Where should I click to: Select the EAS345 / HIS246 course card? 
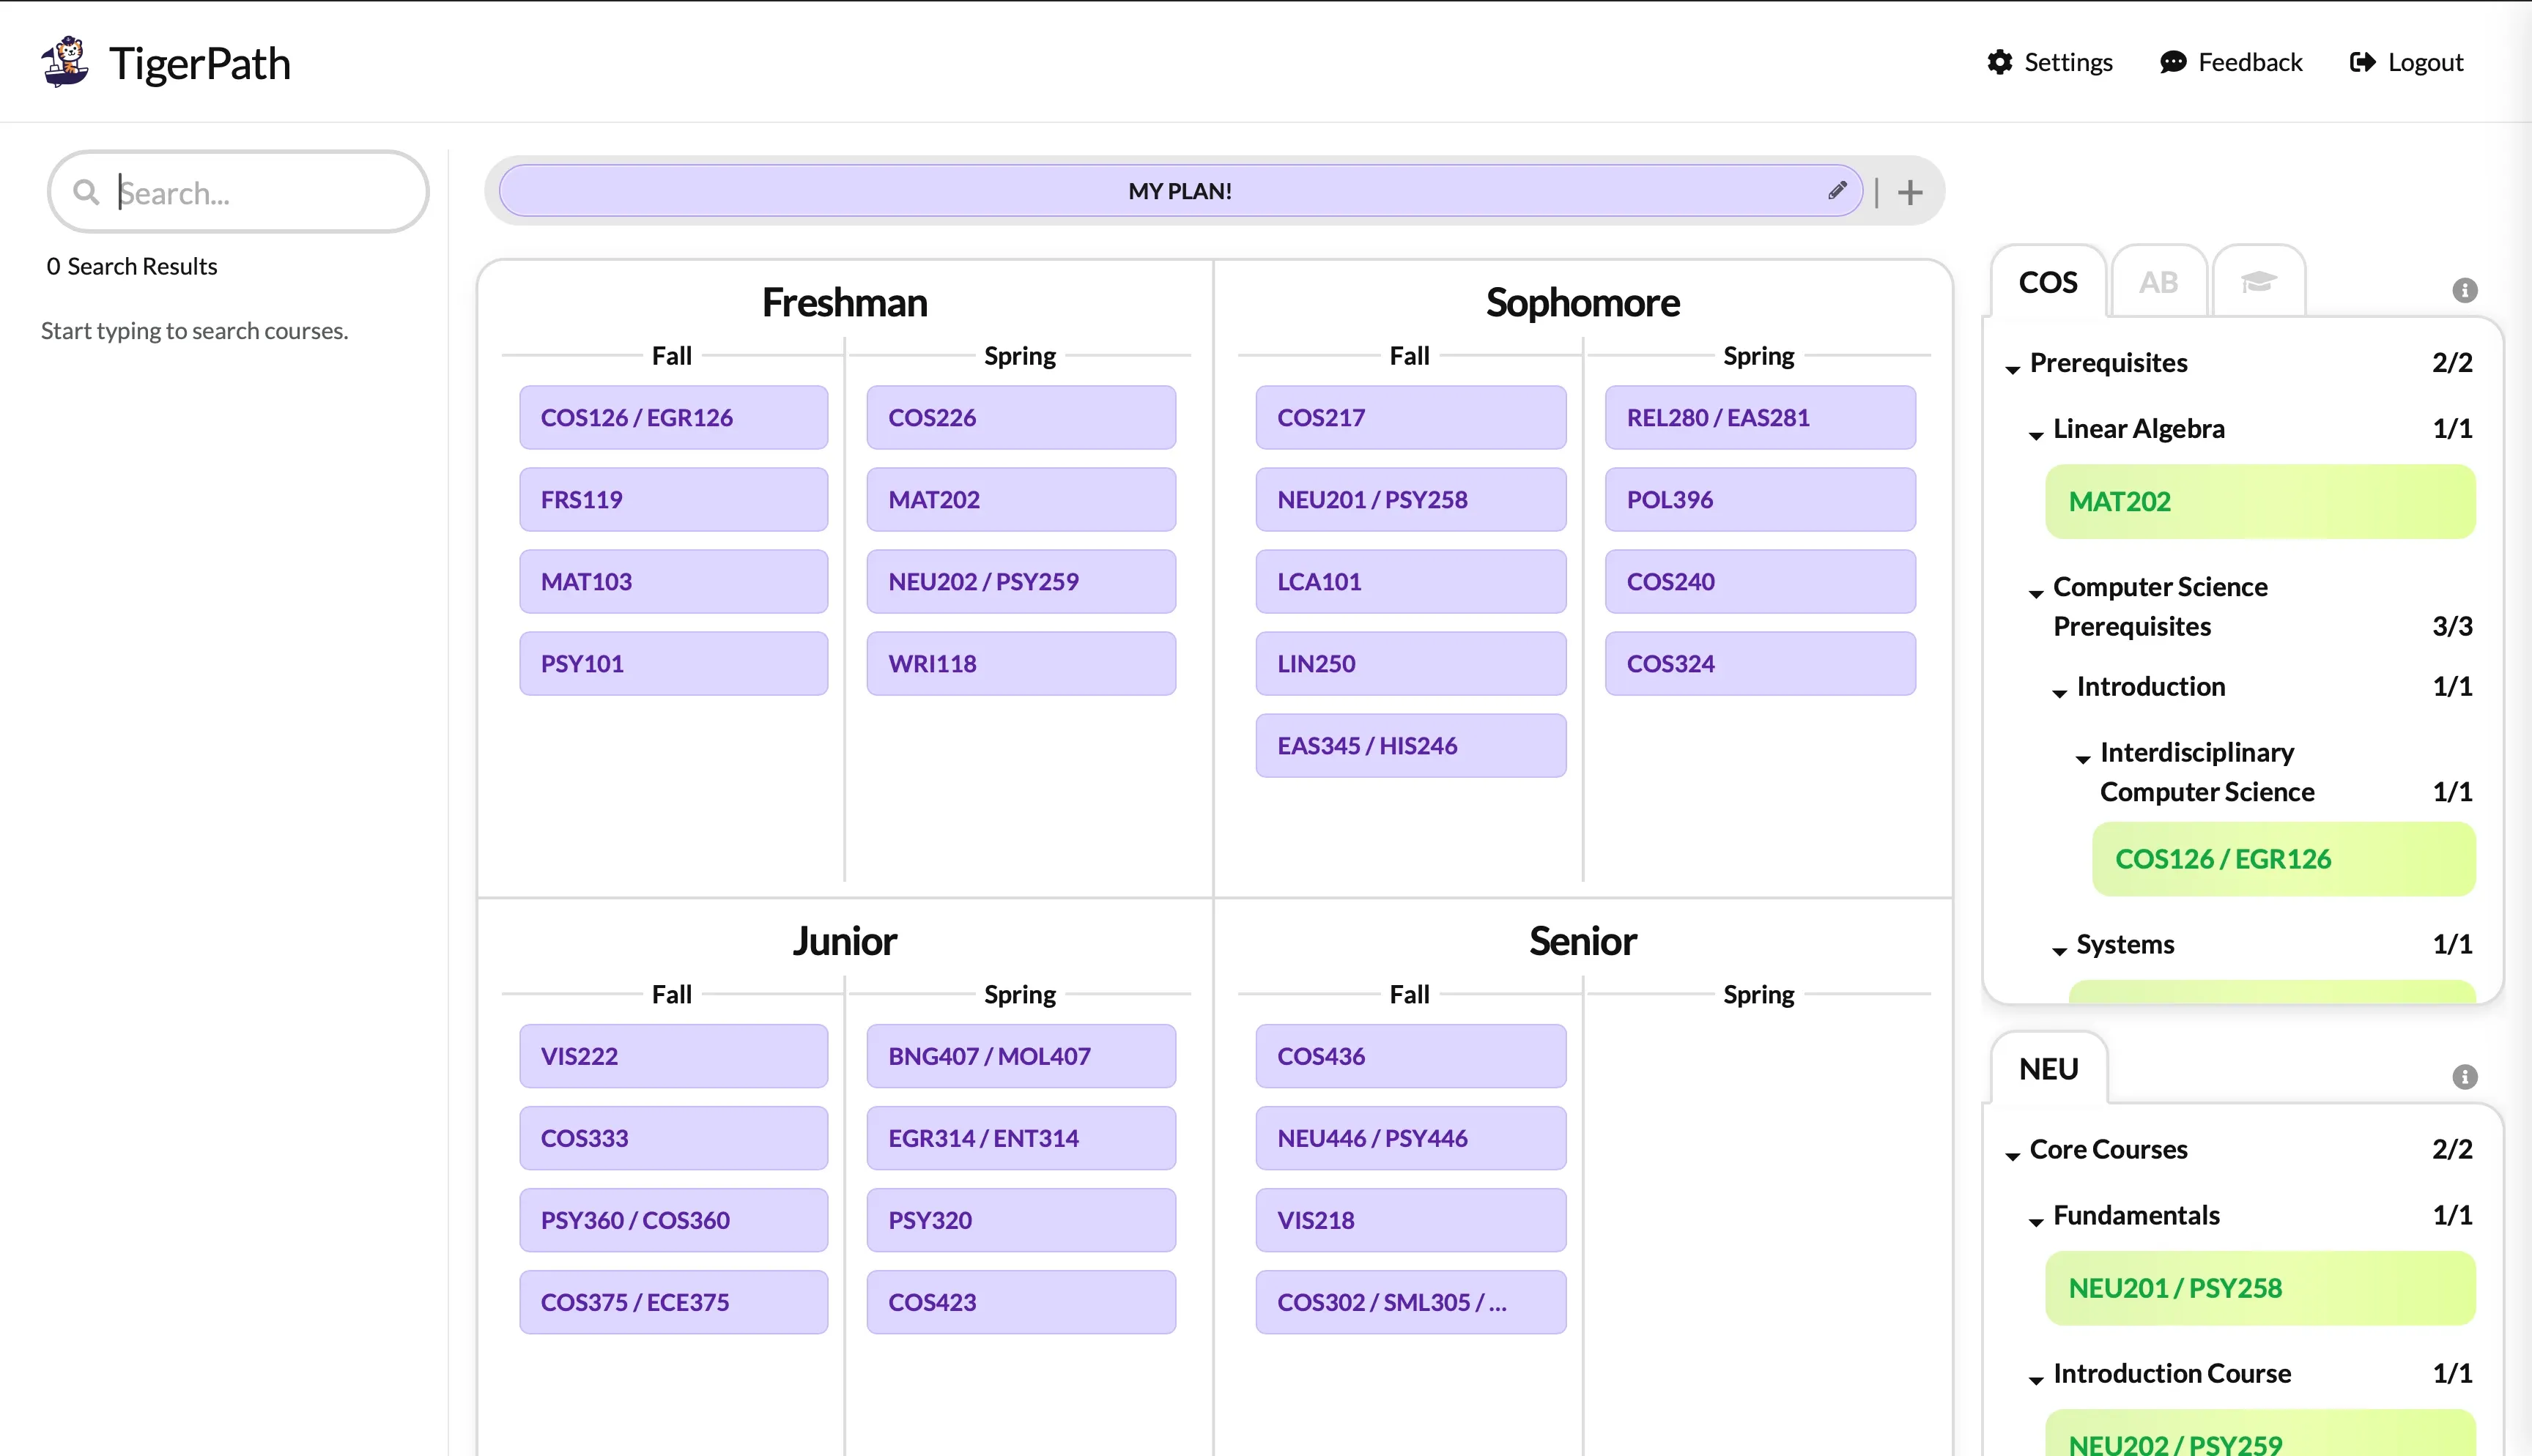click(x=1411, y=745)
